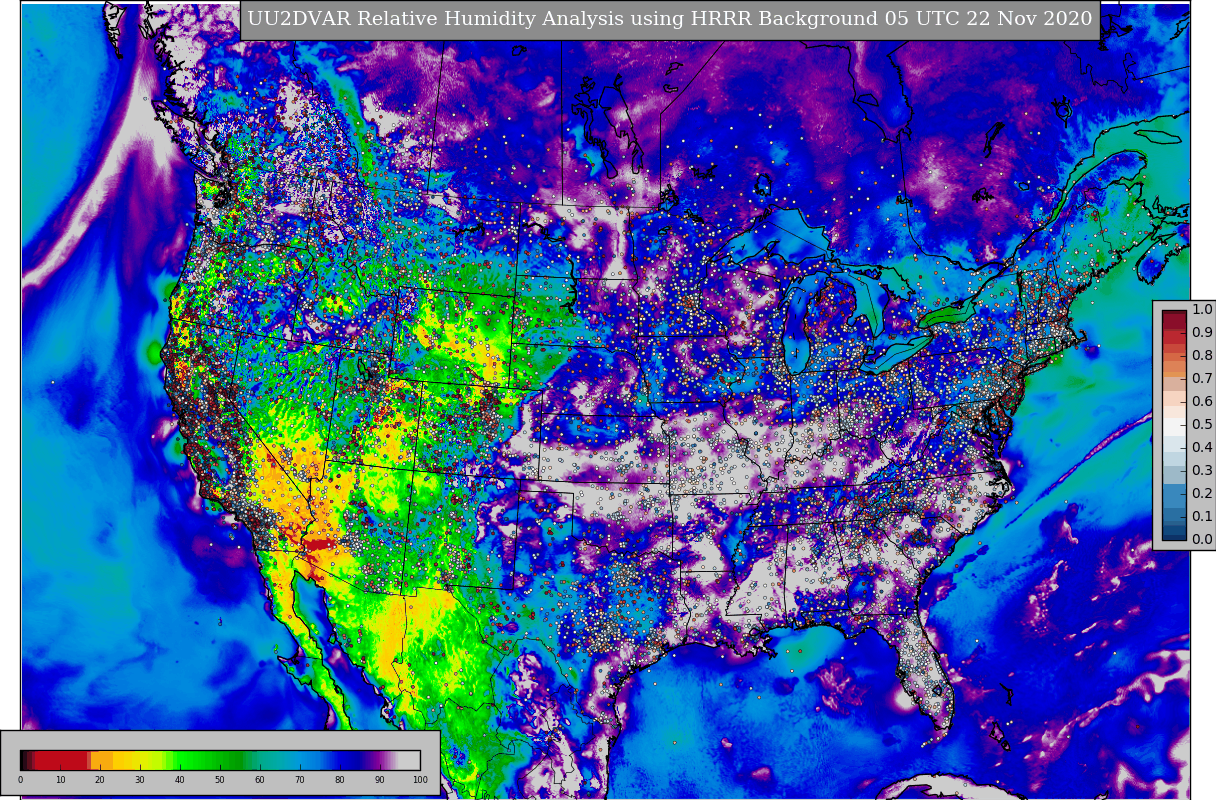Click the 70 tick label on humidity colorbar
This screenshot has width=1216, height=800.
[x=300, y=780]
